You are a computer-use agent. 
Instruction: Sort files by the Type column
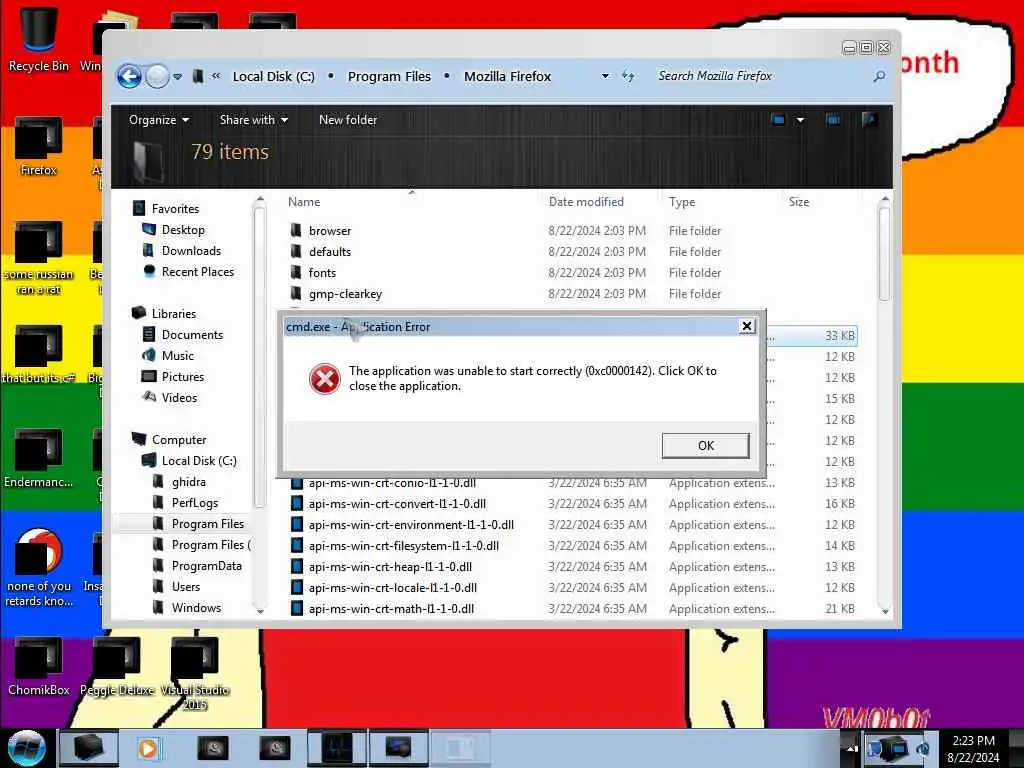(682, 202)
